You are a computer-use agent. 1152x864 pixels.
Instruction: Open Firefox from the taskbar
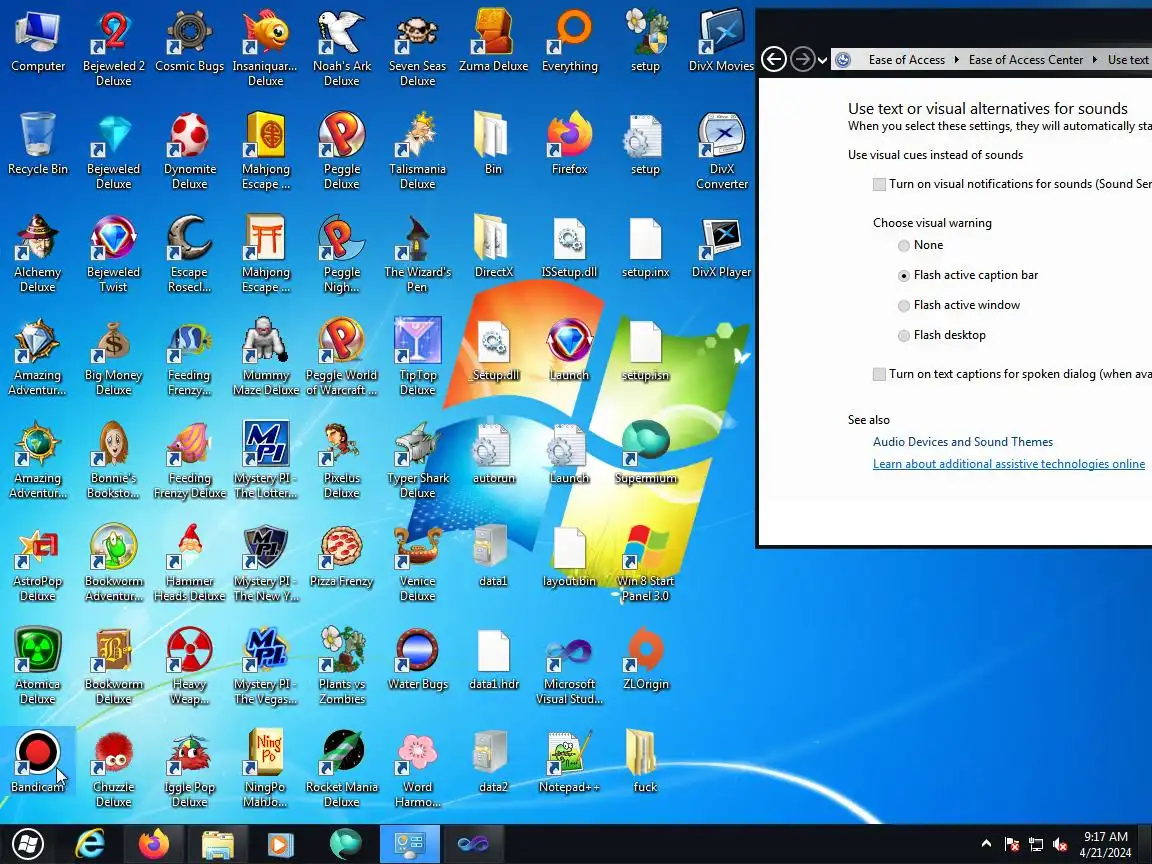154,844
